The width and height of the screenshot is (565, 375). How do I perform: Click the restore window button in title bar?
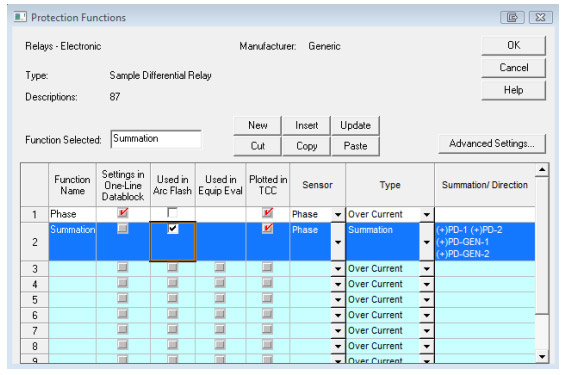pyautogui.click(x=512, y=17)
